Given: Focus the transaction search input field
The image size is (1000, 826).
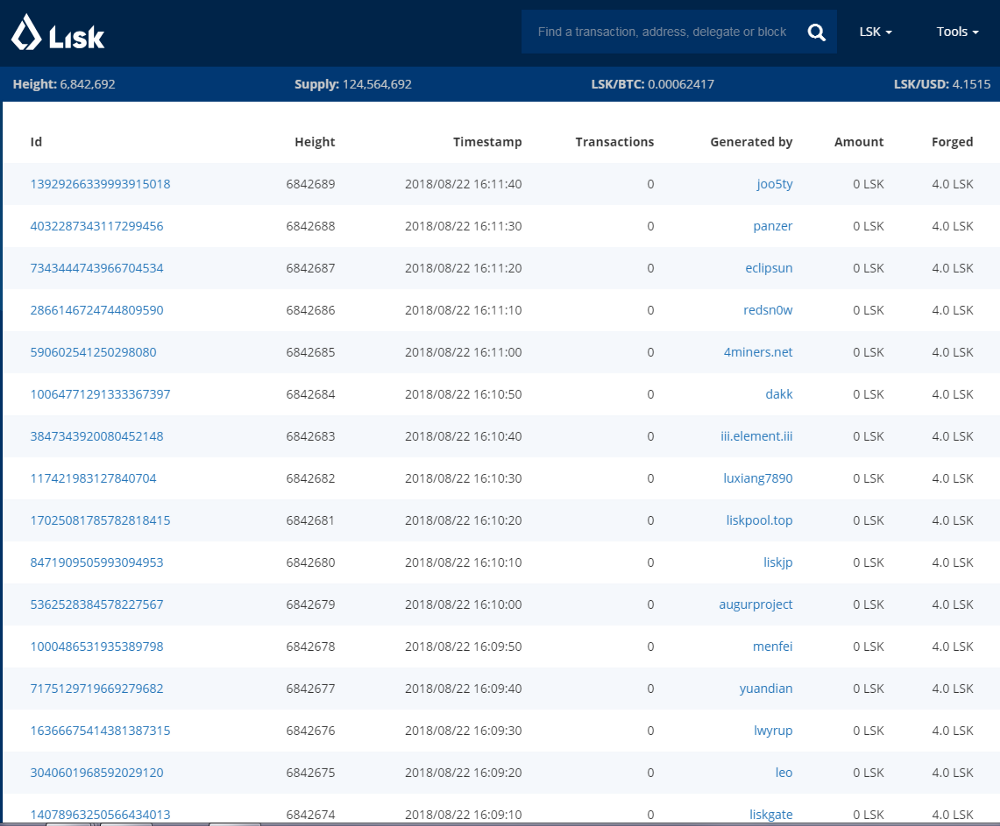Looking at the screenshot, I should tap(662, 32).
